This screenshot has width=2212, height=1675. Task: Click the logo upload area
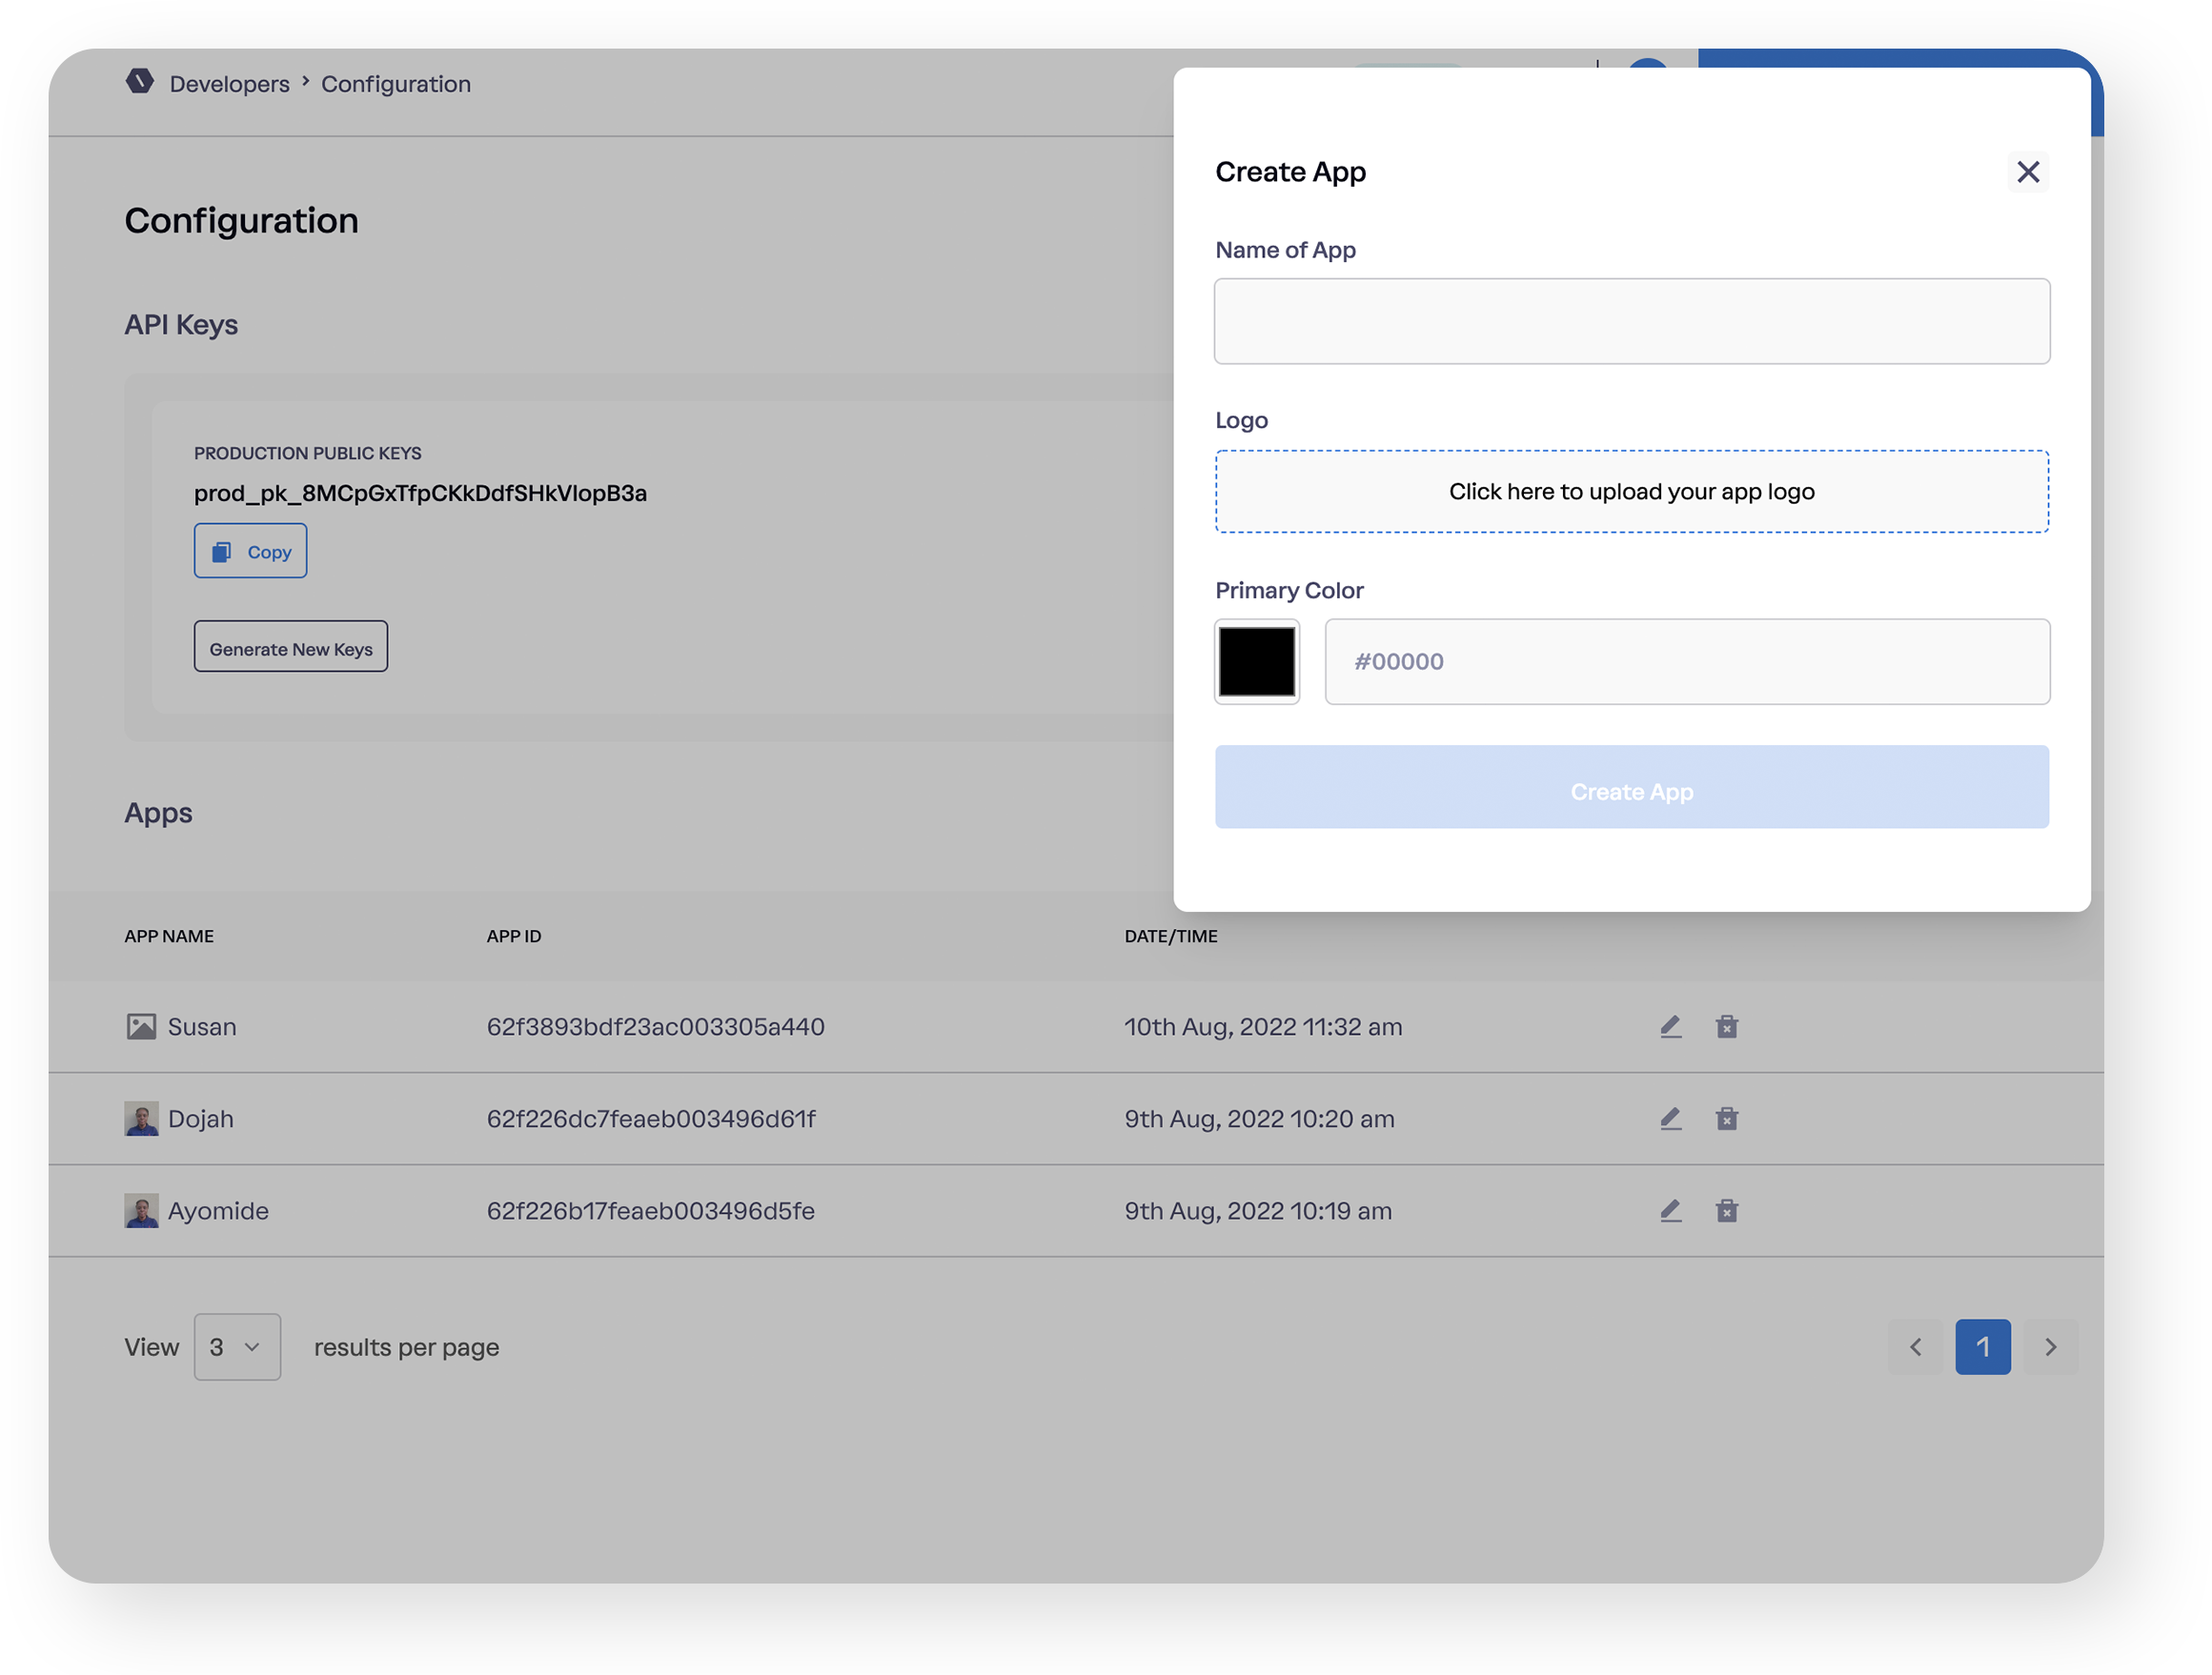click(1631, 492)
